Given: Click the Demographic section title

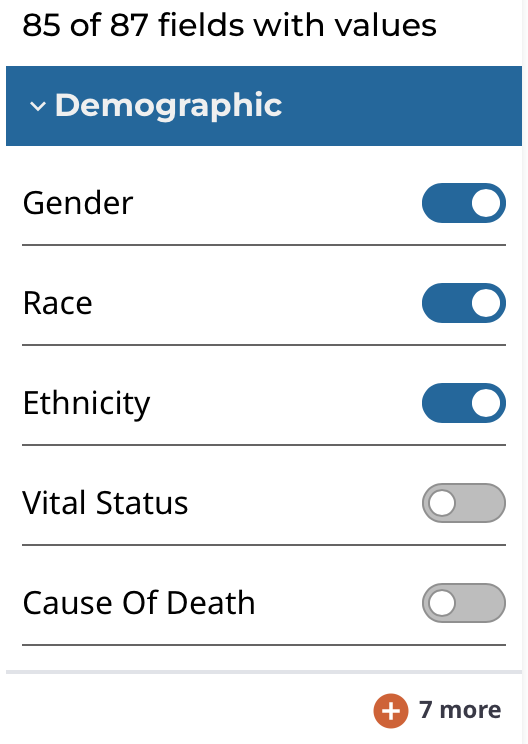Looking at the screenshot, I should [x=168, y=105].
